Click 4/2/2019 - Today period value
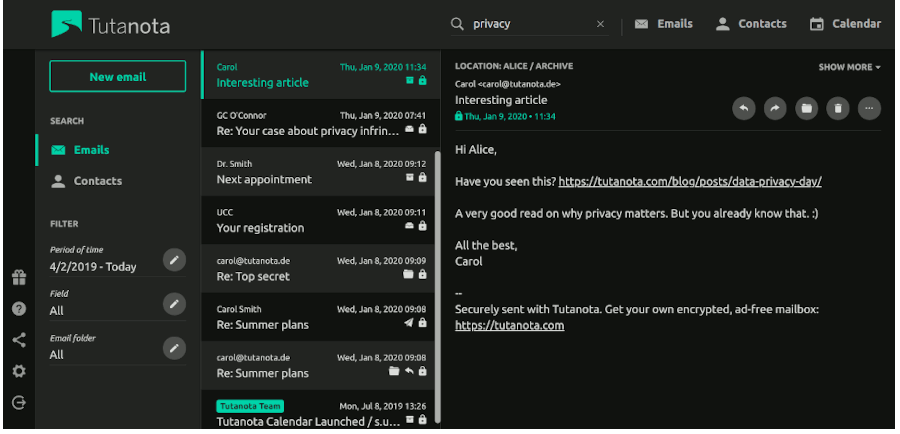This screenshot has height=434, width=900. coord(93,267)
